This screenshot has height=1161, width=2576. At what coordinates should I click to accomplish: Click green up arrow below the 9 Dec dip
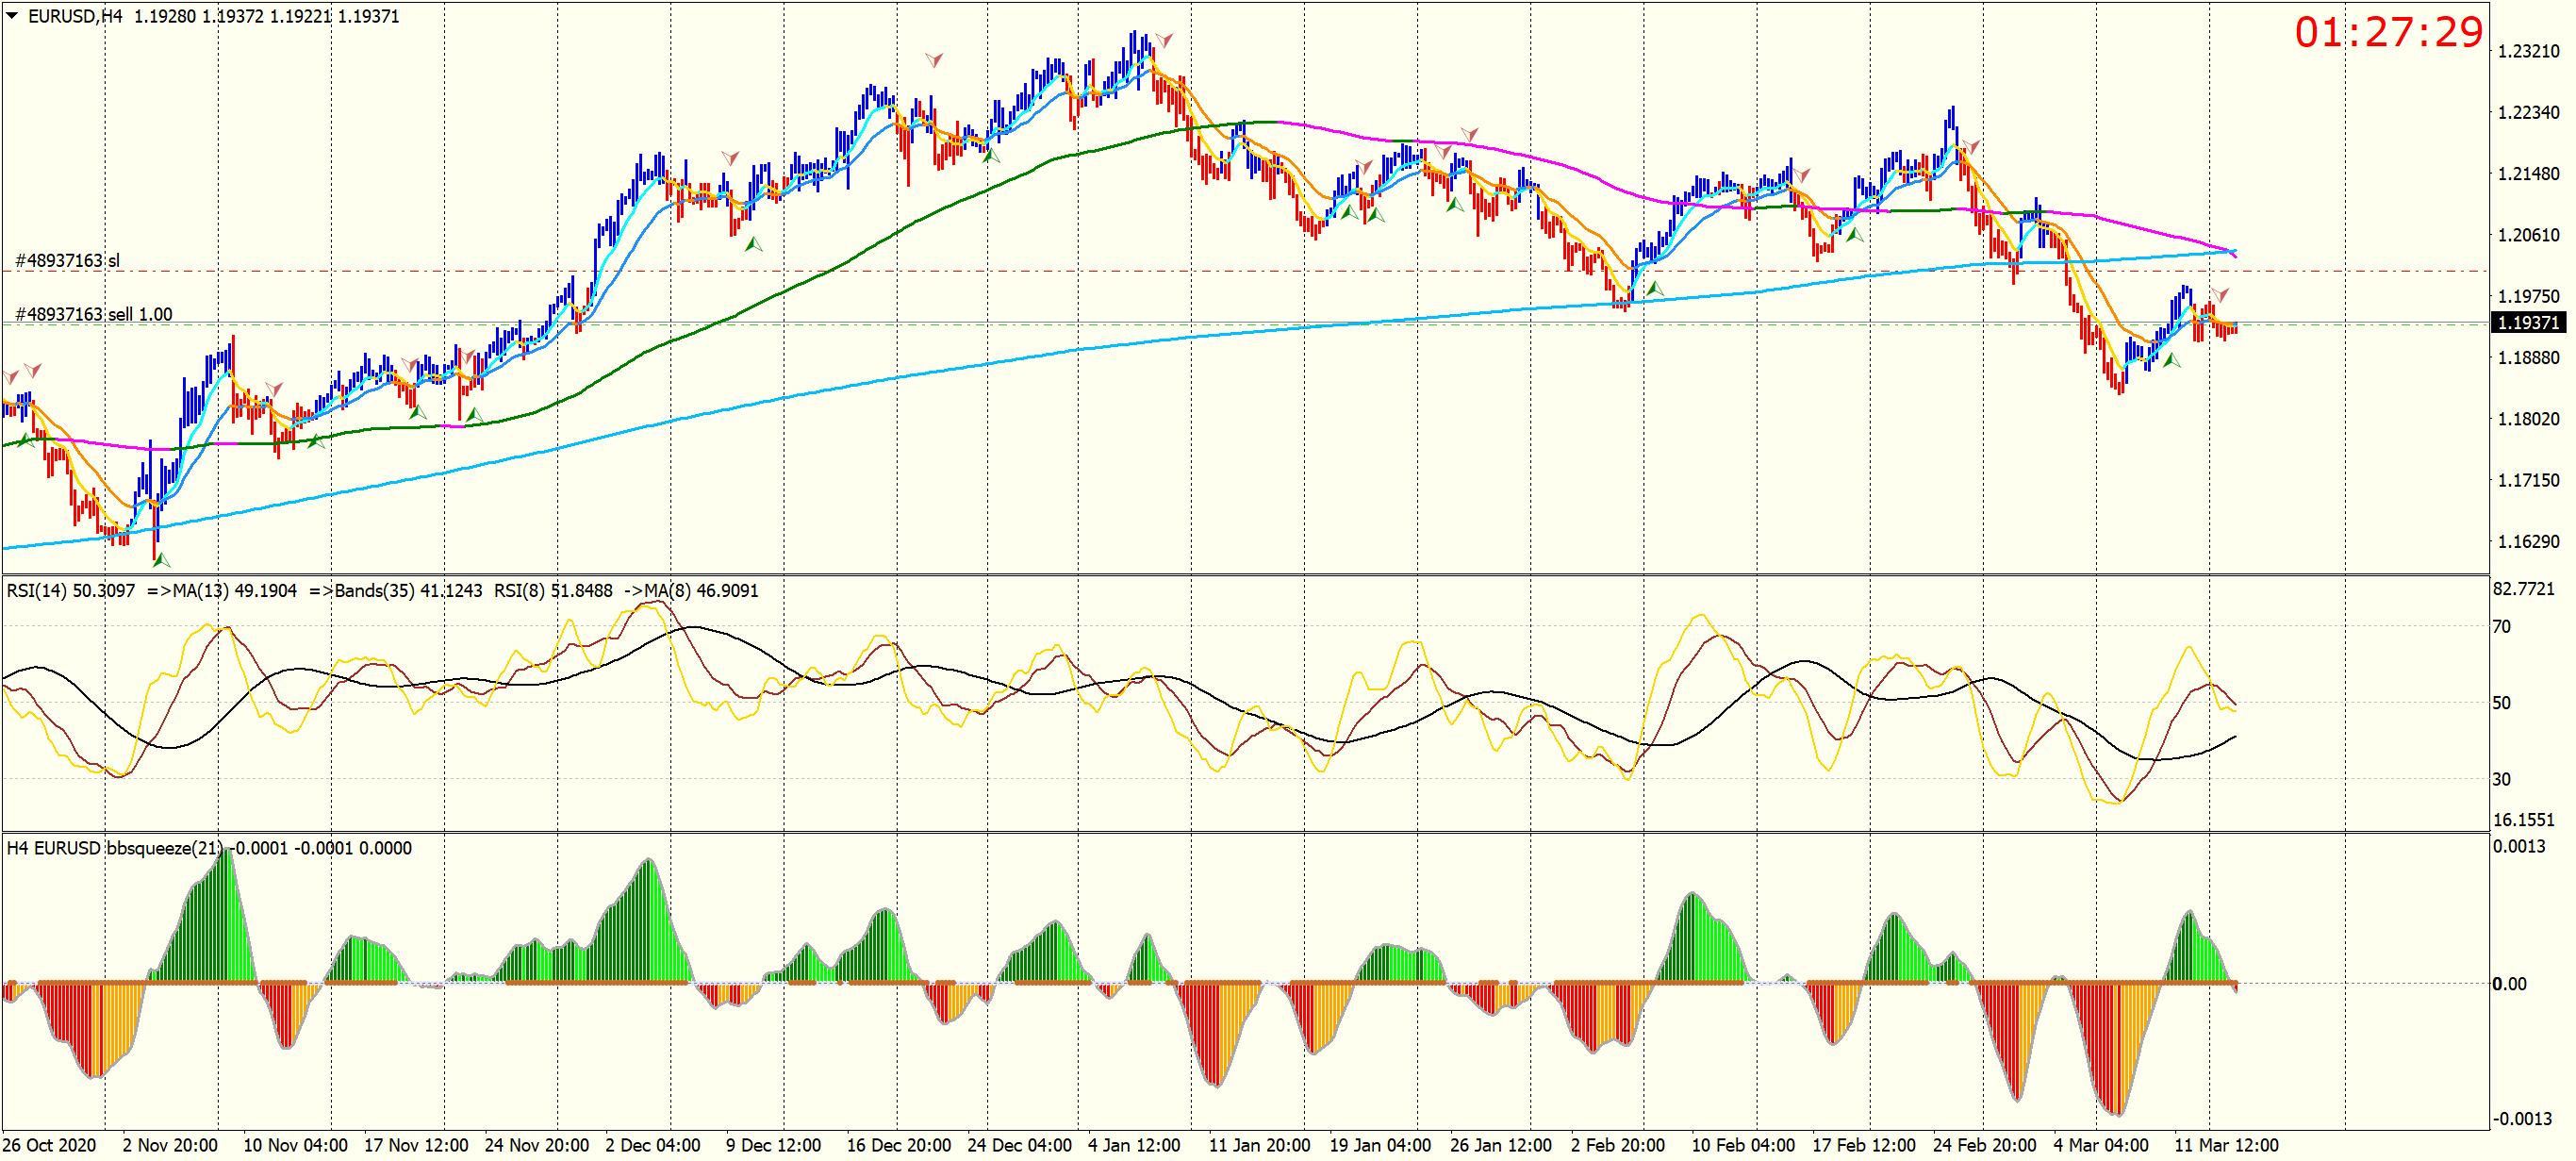pos(753,244)
